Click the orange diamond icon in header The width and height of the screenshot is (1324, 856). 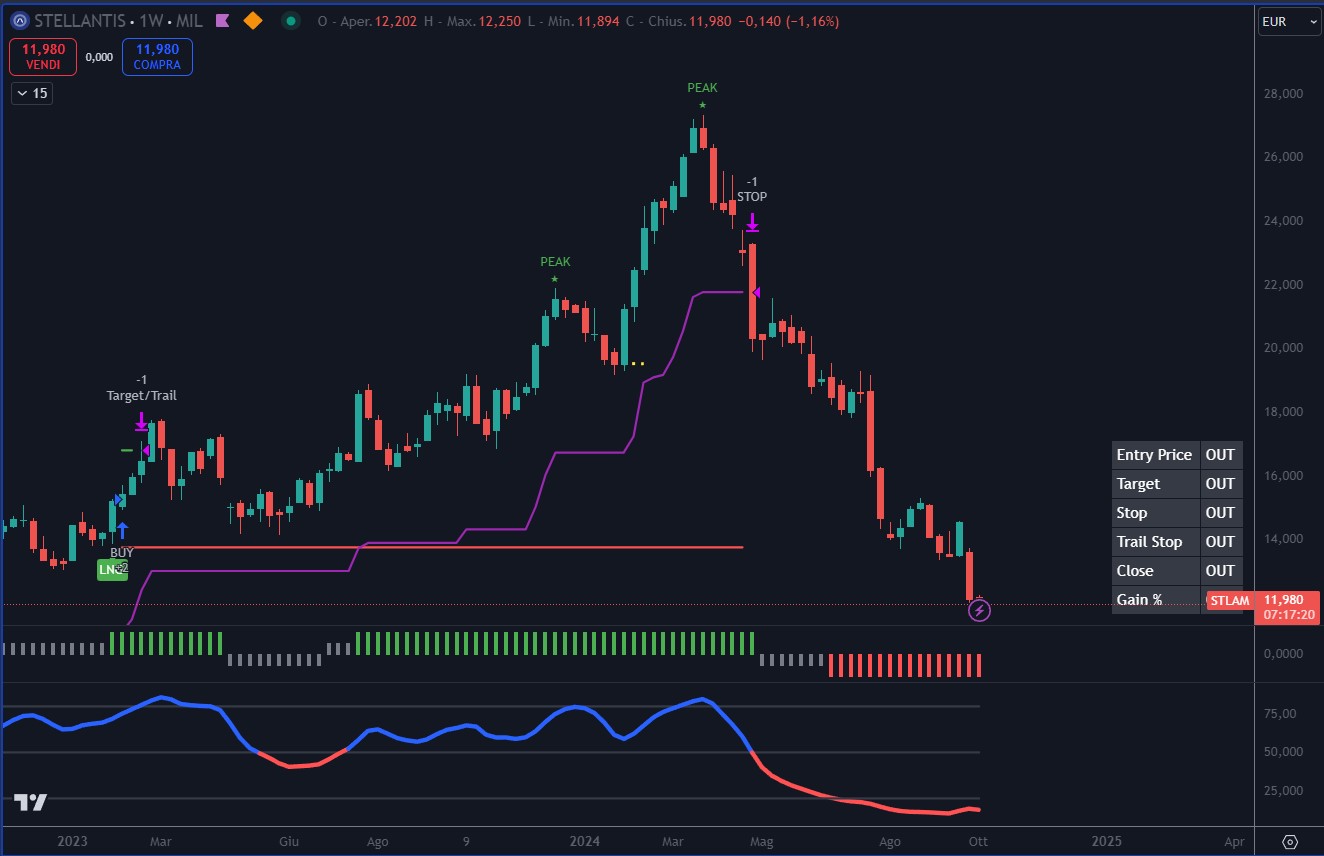(253, 21)
